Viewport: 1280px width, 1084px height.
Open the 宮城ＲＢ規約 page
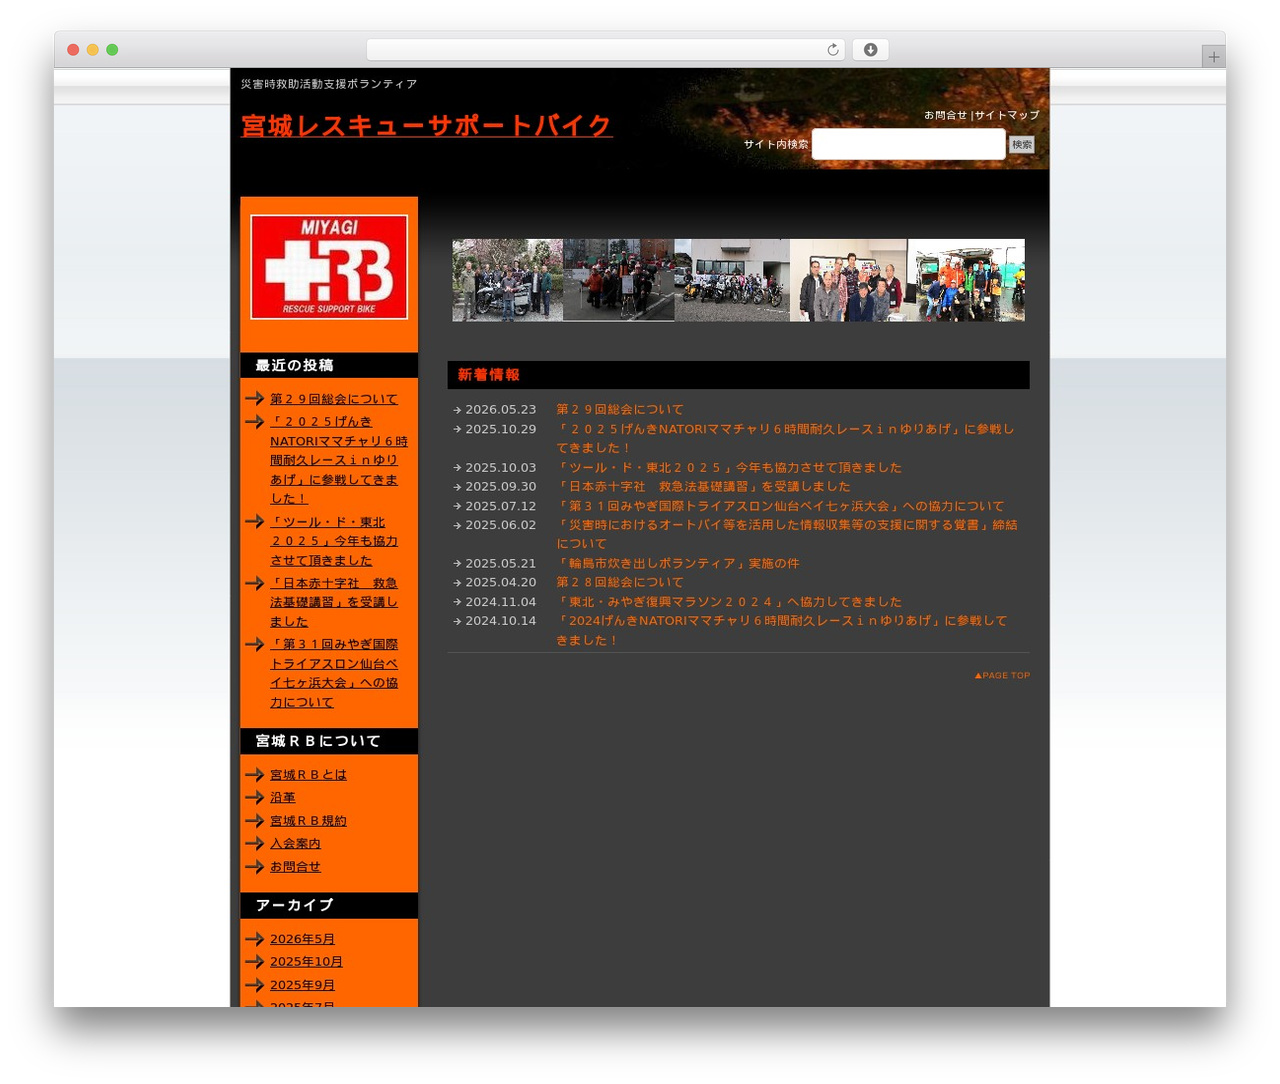pyautogui.click(x=308, y=821)
